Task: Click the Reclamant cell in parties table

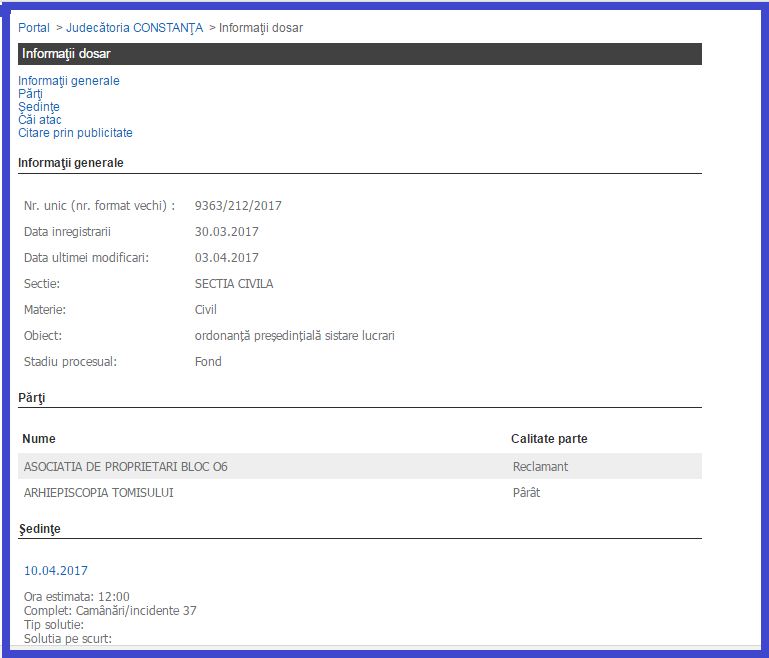Action: pos(540,467)
